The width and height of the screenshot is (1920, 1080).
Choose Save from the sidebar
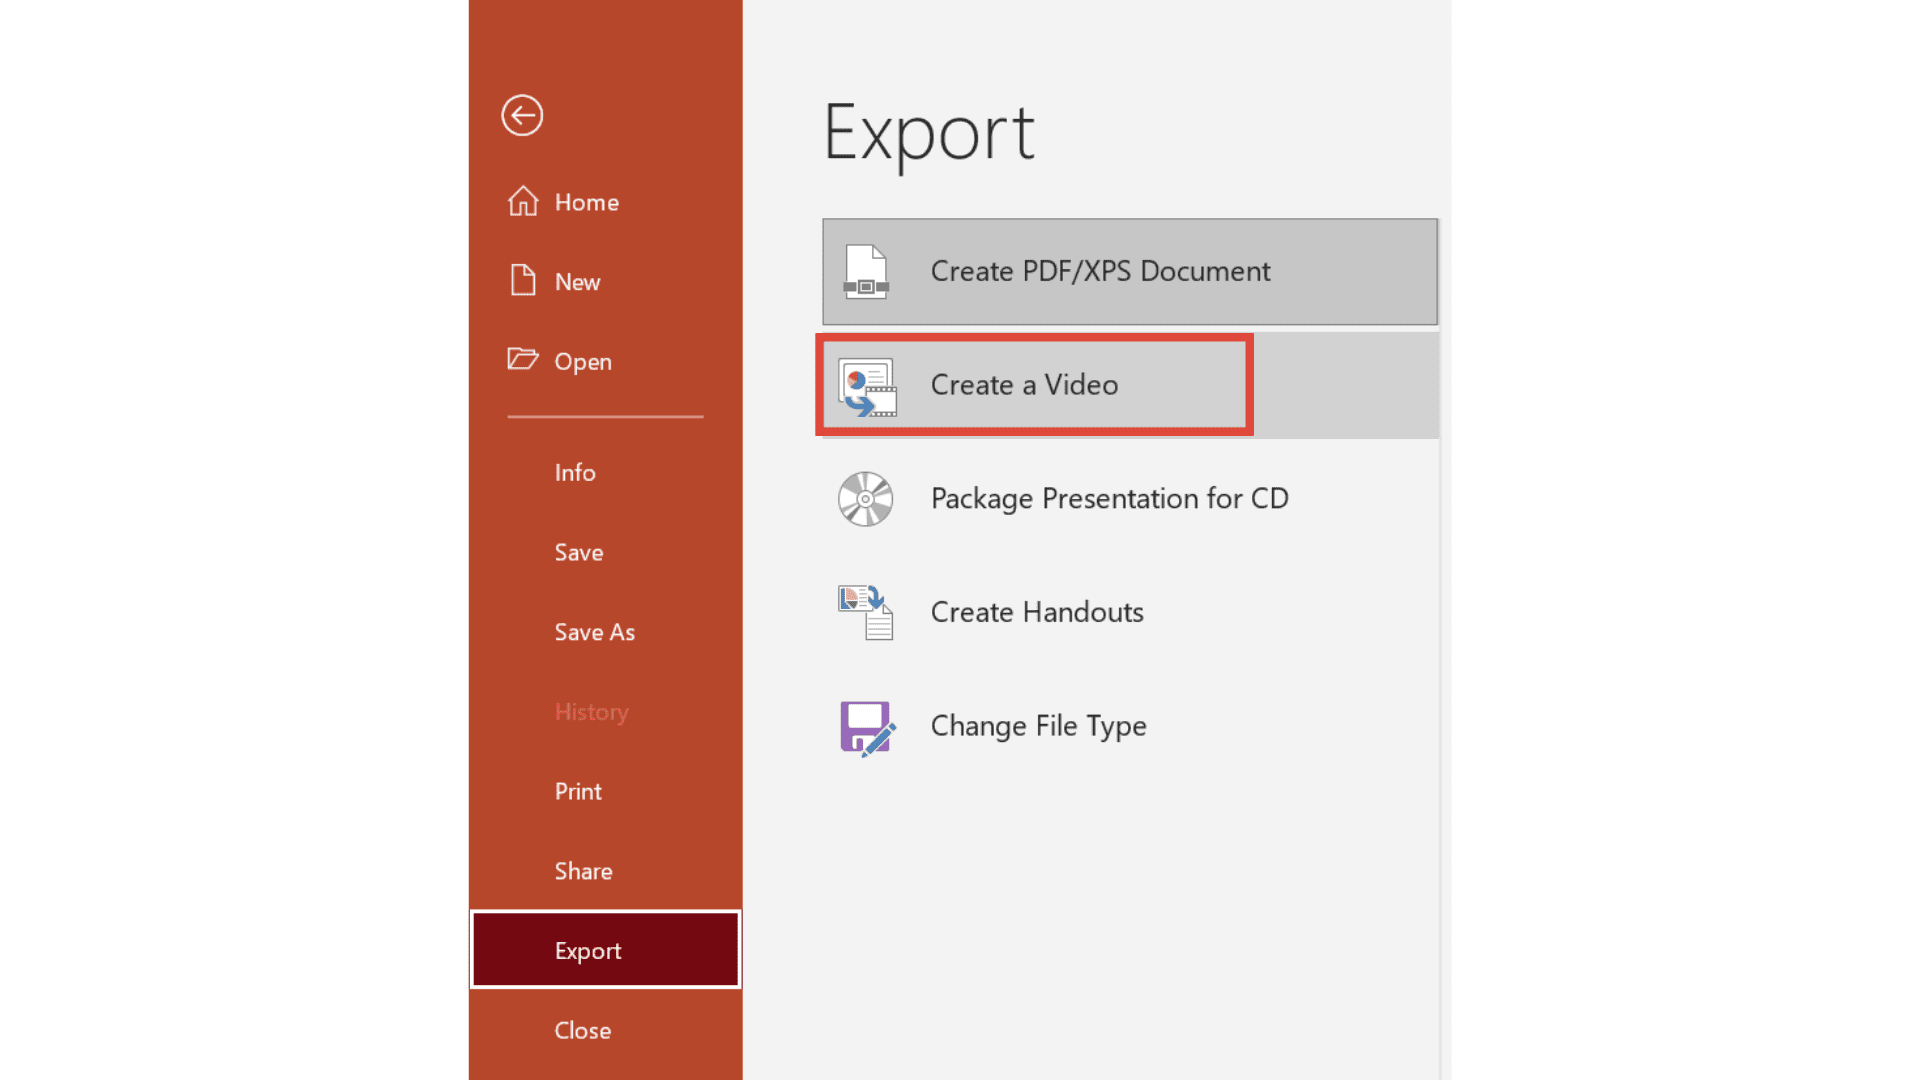[x=605, y=552]
